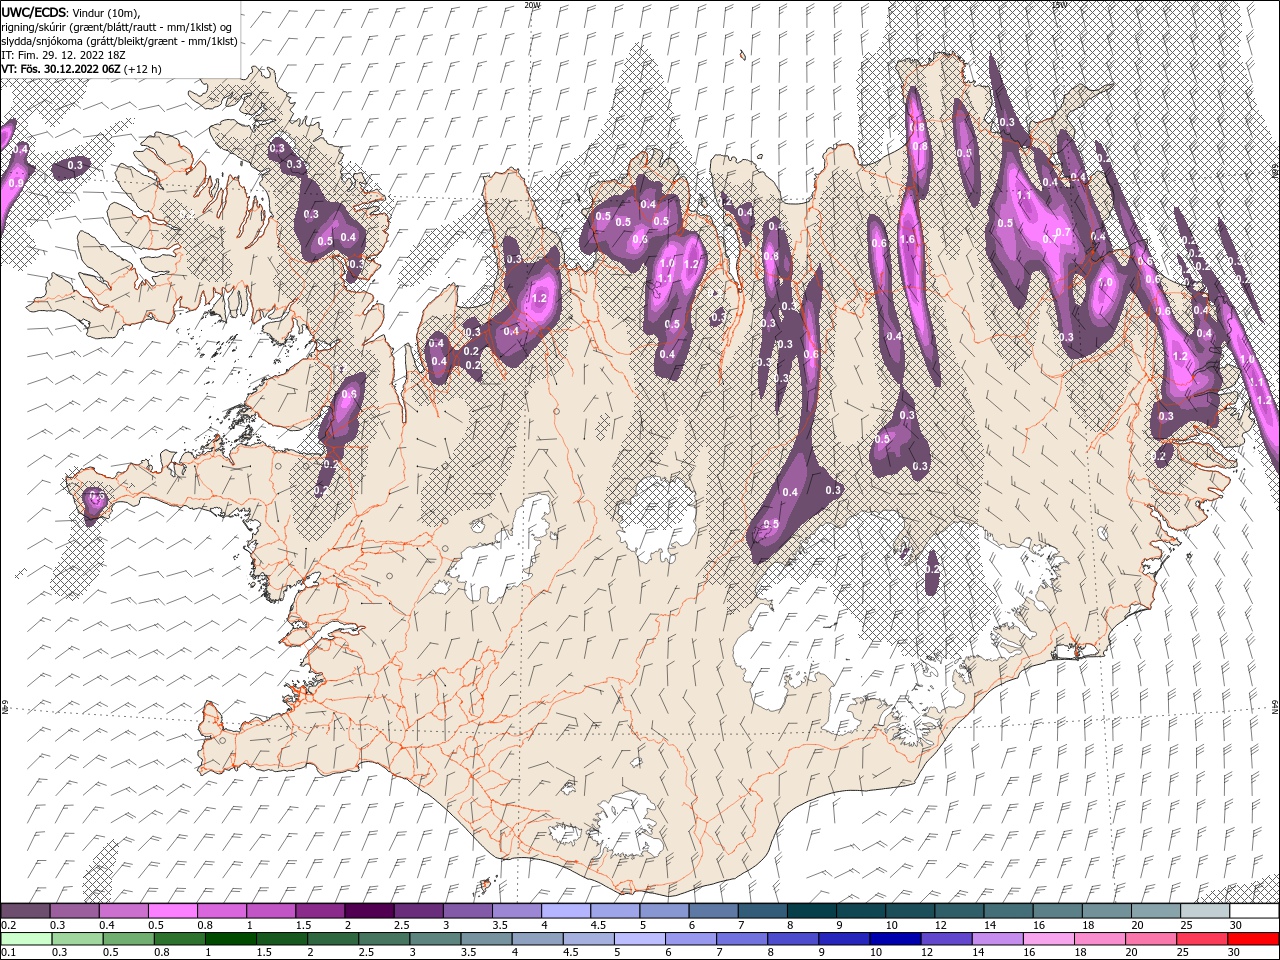Click the 20W longitude label at the top
The height and width of the screenshot is (960, 1280).
click(x=532, y=5)
